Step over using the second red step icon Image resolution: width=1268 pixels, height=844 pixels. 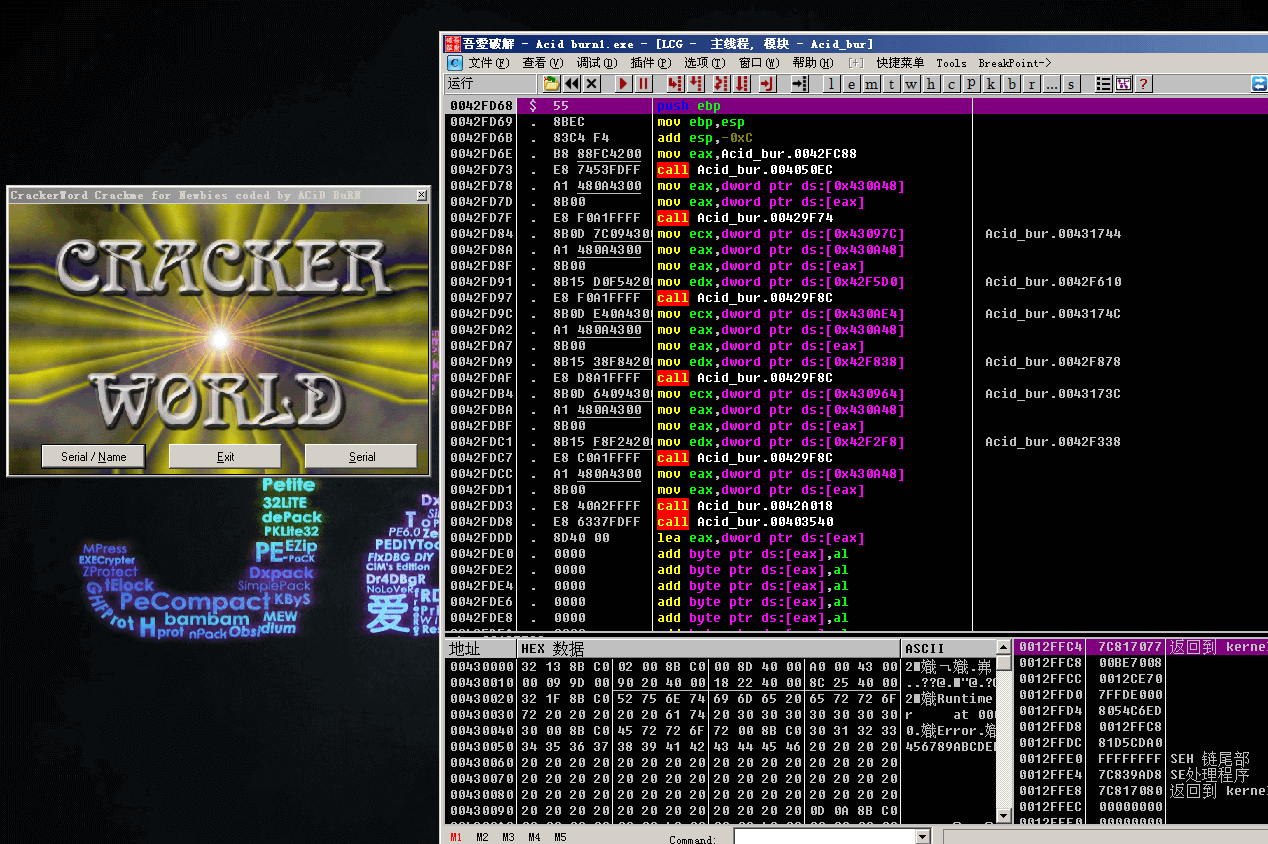[694, 84]
